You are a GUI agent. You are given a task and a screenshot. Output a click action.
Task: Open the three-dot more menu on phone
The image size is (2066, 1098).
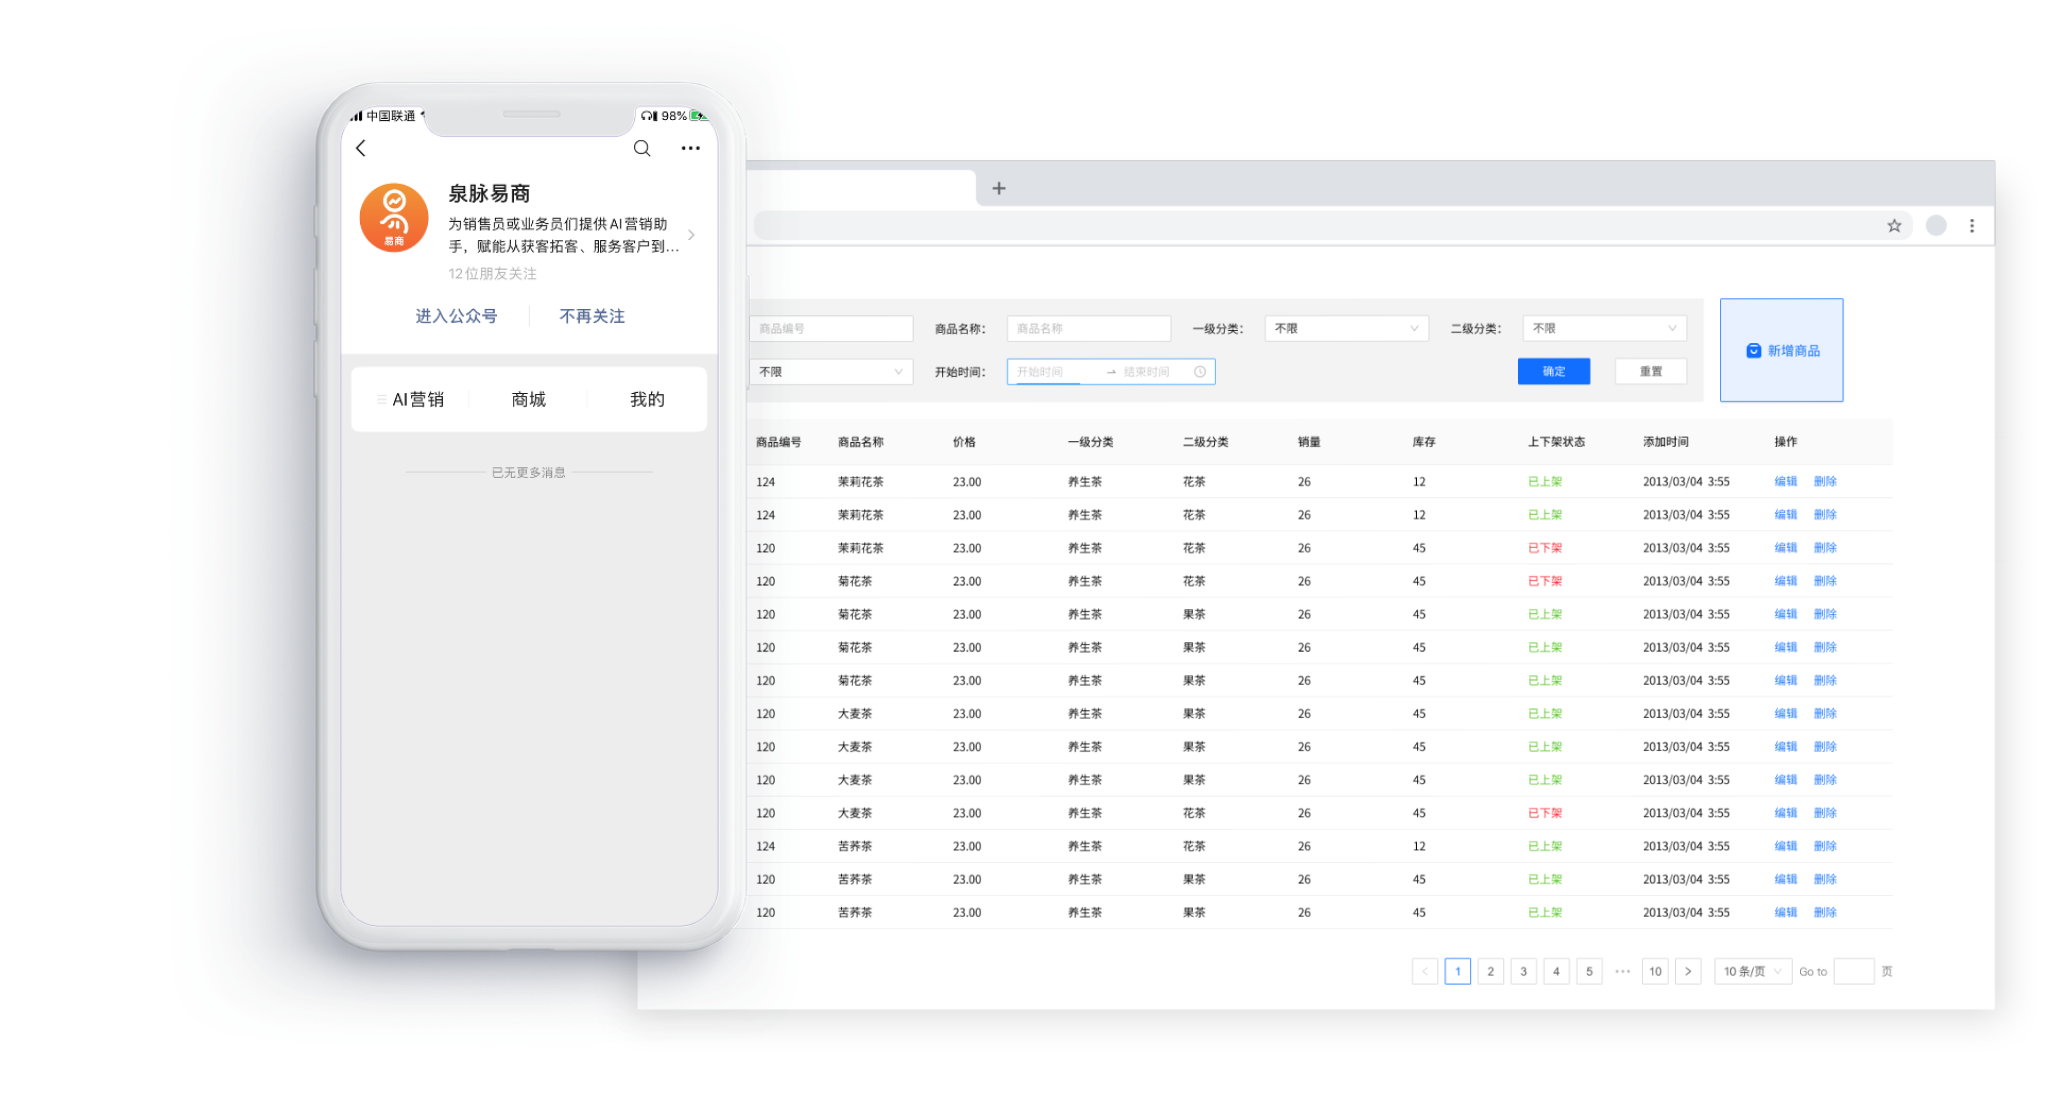(690, 148)
